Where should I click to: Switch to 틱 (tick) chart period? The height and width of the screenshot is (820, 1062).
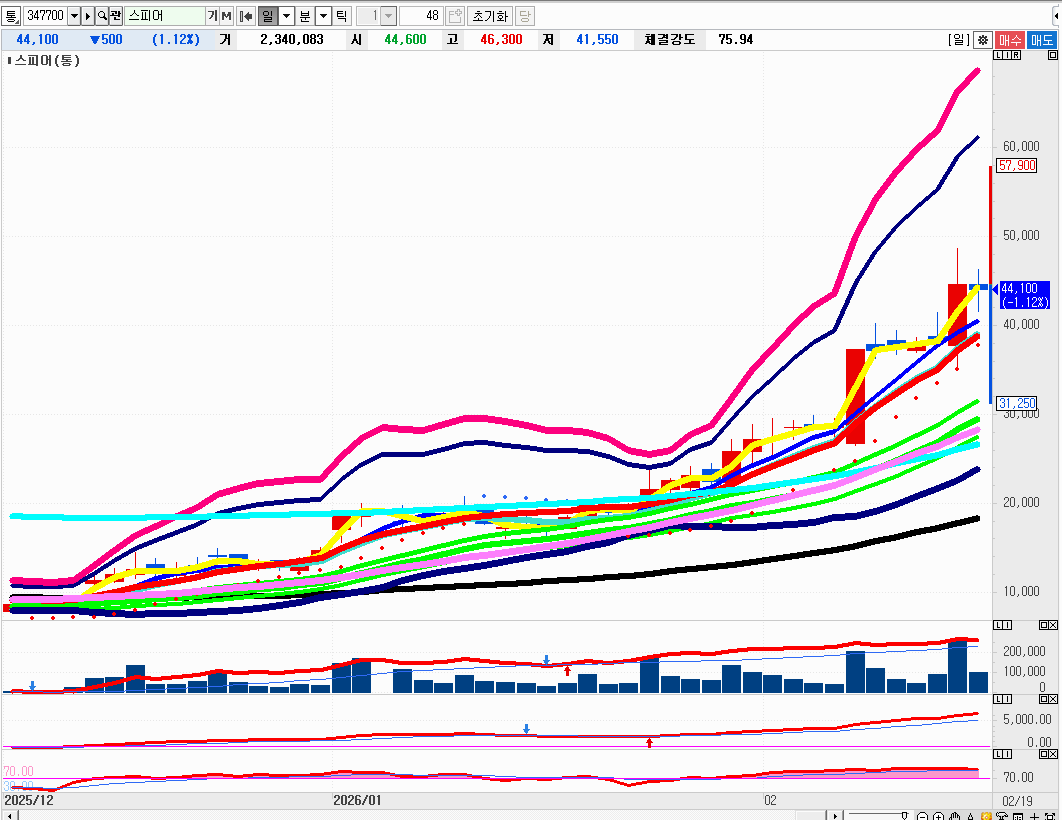pyautogui.click(x=341, y=16)
